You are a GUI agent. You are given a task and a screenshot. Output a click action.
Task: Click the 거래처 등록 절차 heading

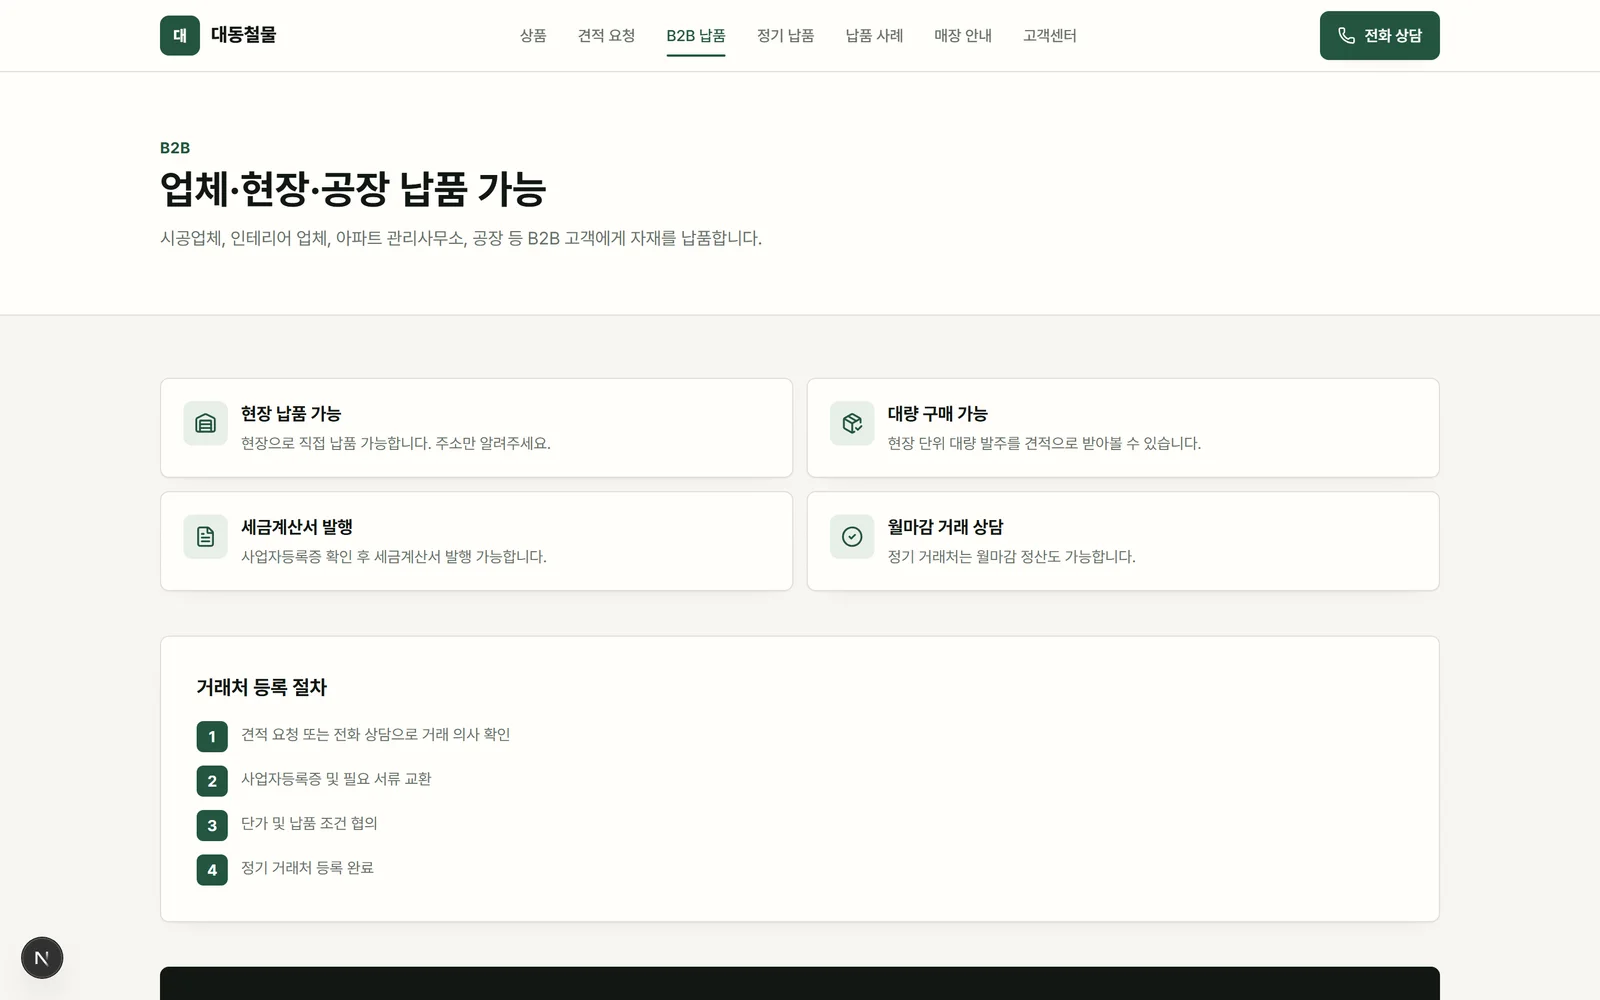point(262,687)
